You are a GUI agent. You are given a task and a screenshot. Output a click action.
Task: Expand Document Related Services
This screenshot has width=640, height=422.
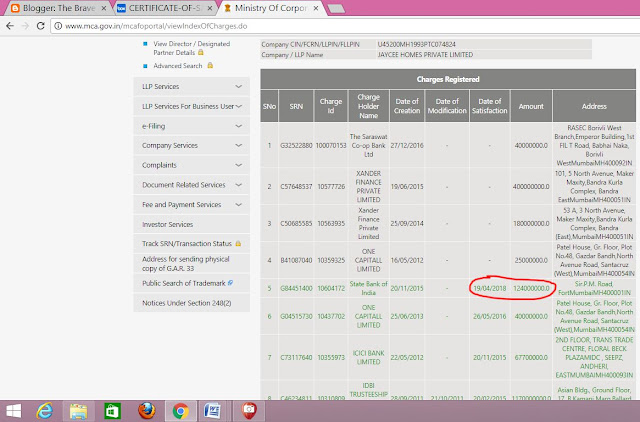pyautogui.click(x=191, y=185)
